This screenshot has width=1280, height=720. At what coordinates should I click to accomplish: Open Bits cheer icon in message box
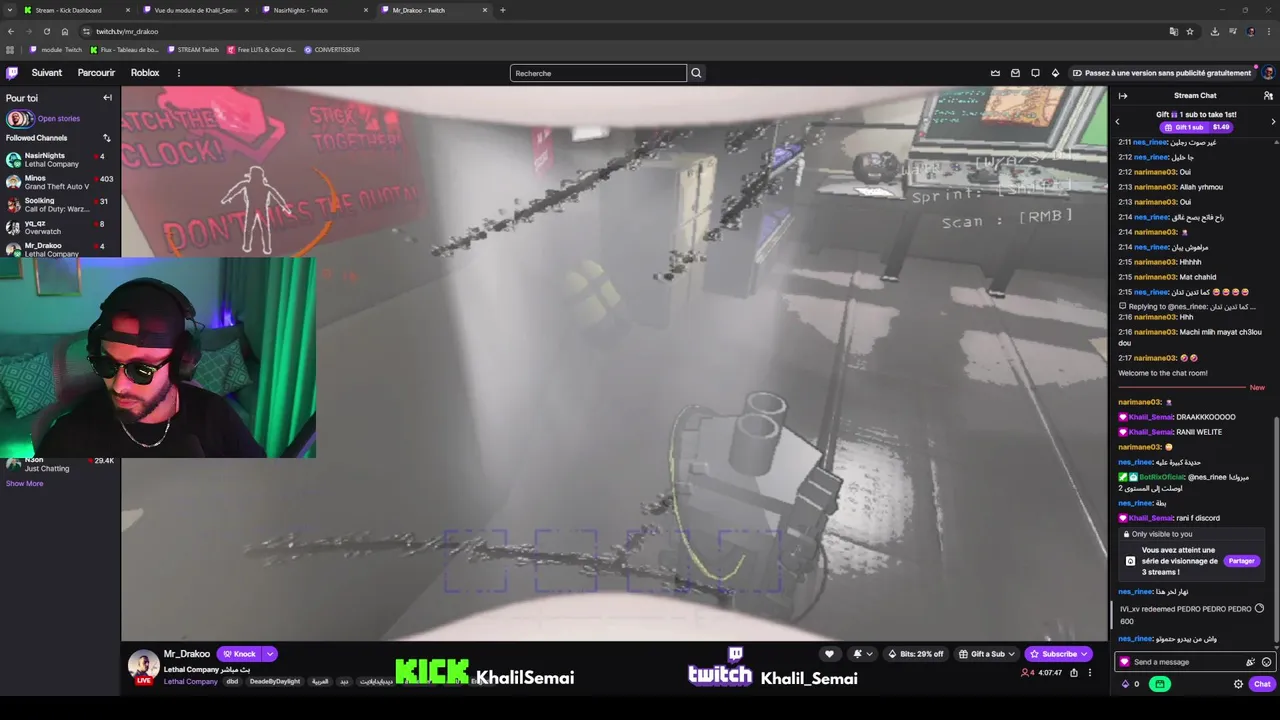click(x=1250, y=662)
